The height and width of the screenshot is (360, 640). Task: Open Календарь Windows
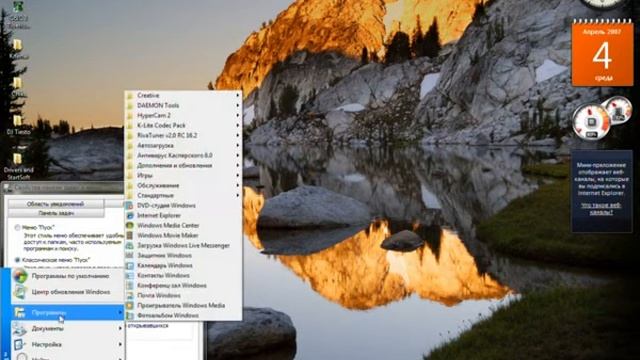[183, 265]
